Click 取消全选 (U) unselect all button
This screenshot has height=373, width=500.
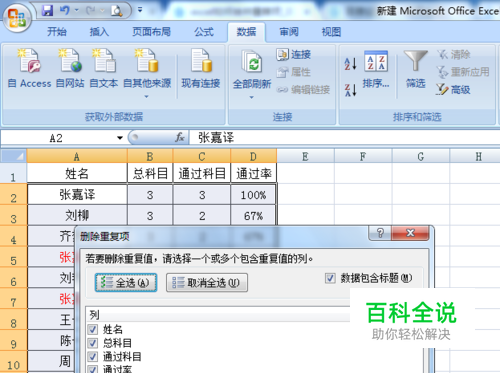pos(207,283)
